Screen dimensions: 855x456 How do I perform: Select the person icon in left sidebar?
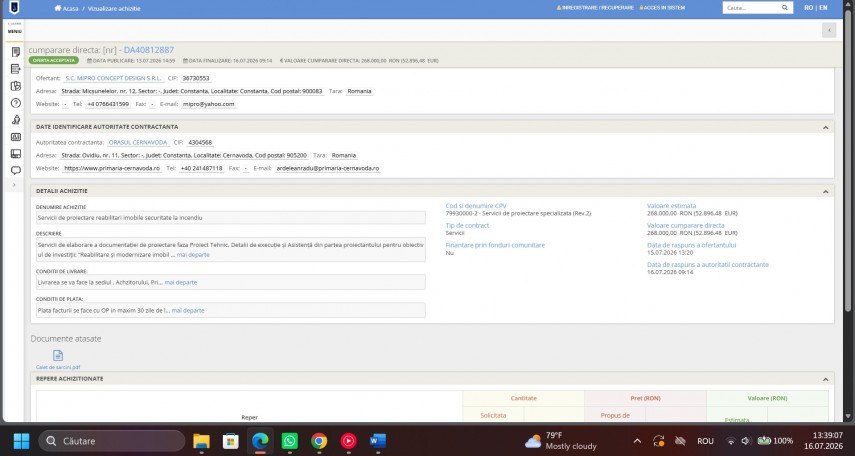tap(16, 119)
